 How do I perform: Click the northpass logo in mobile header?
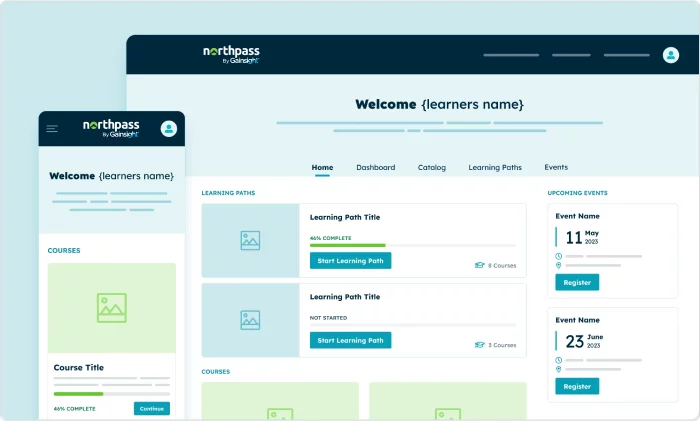pos(111,128)
